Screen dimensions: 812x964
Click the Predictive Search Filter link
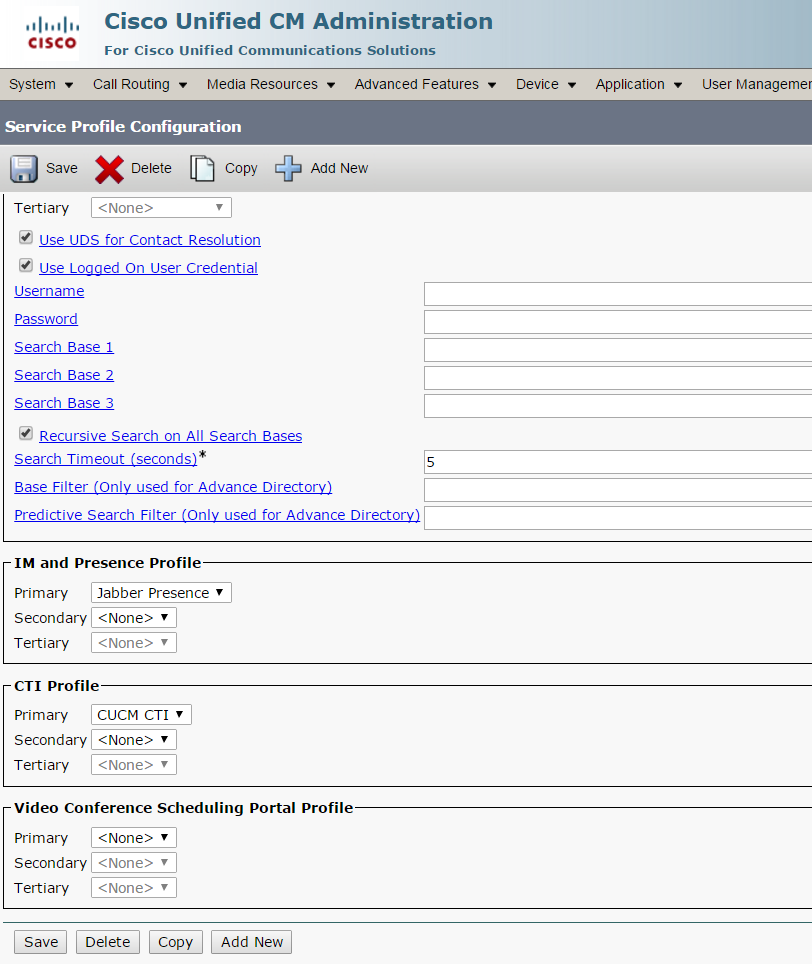(x=217, y=515)
